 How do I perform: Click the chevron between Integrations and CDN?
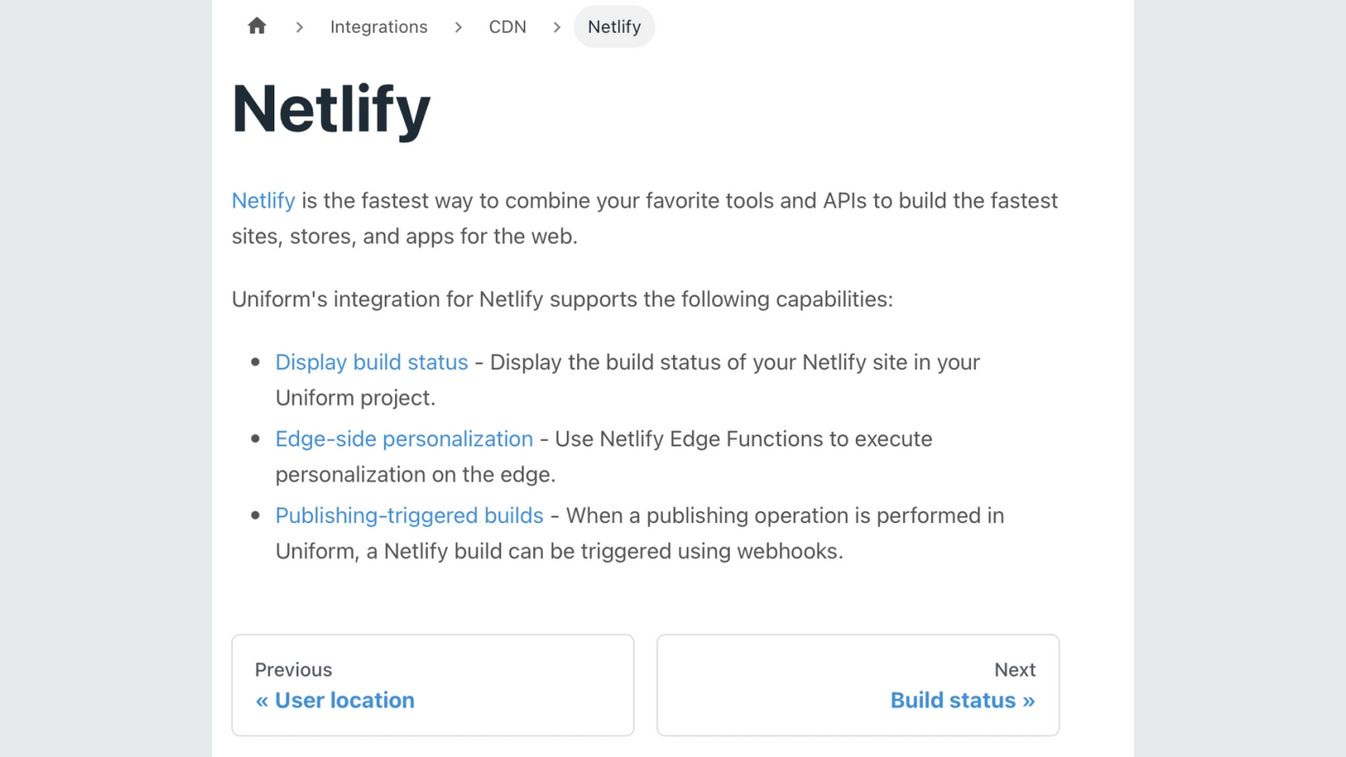click(458, 27)
